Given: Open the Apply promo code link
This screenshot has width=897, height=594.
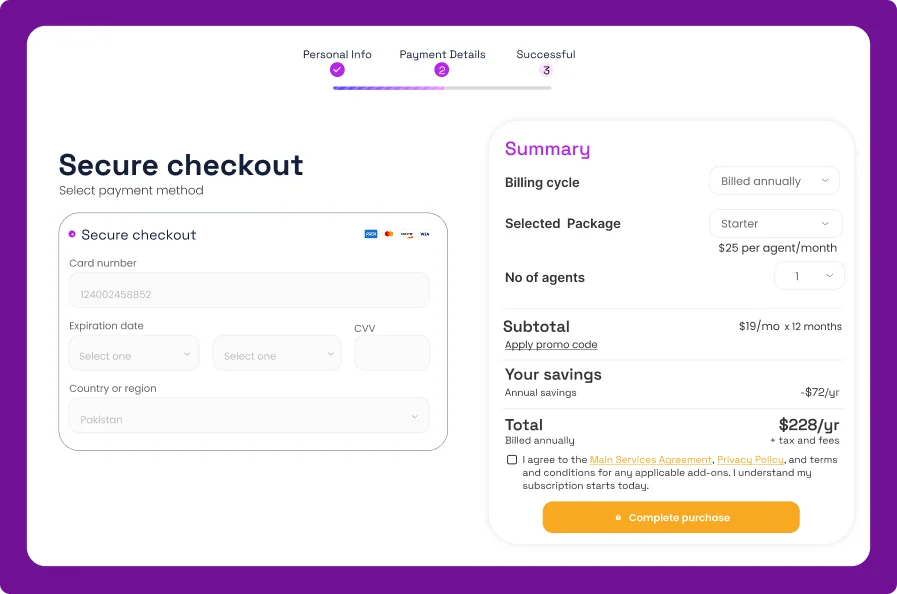Looking at the screenshot, I should click(551, 345).
